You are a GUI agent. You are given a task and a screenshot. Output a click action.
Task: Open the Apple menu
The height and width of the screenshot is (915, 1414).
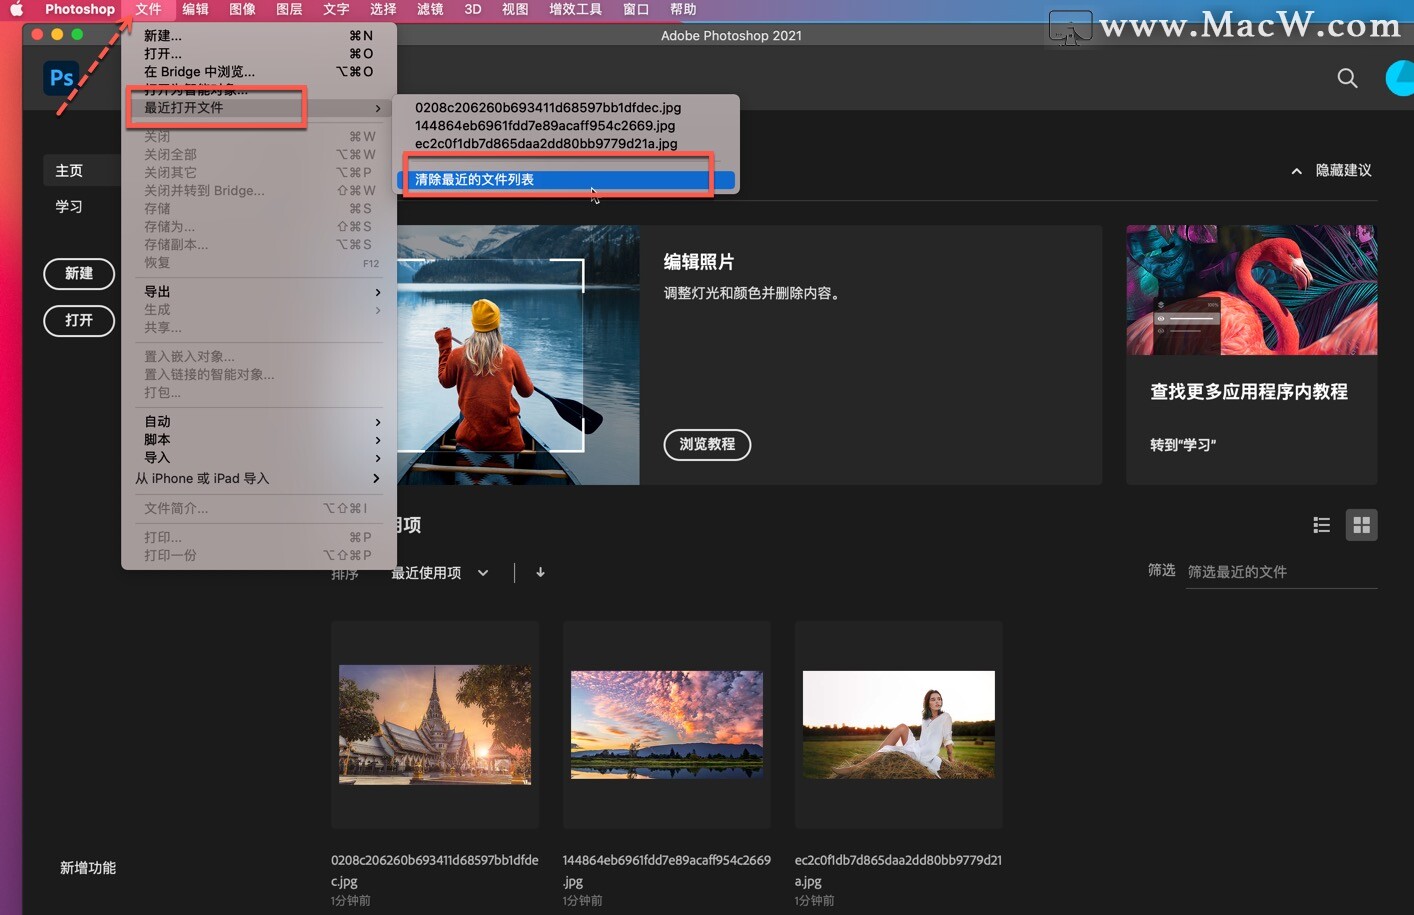pos(16,9)
